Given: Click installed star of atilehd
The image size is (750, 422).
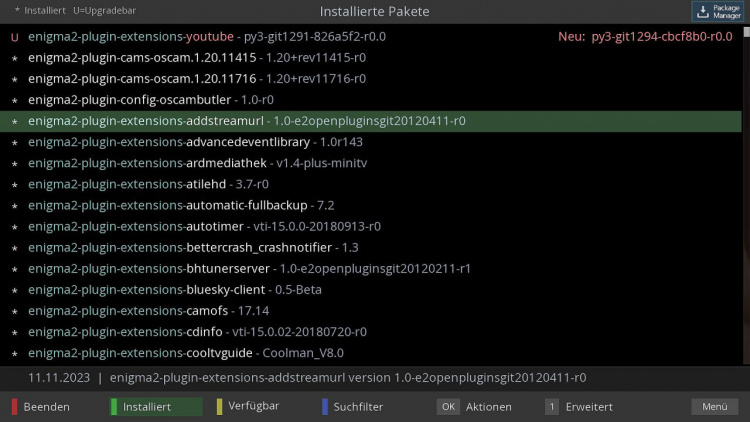Looking at the screenshot, I should coord(15,185).
